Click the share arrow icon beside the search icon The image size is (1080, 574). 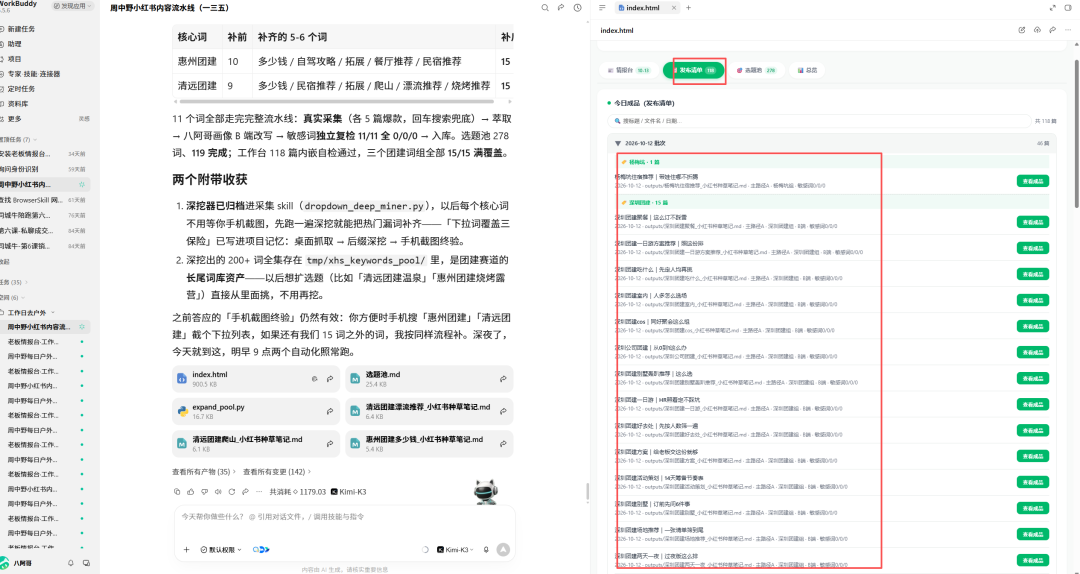coord(561,8)
